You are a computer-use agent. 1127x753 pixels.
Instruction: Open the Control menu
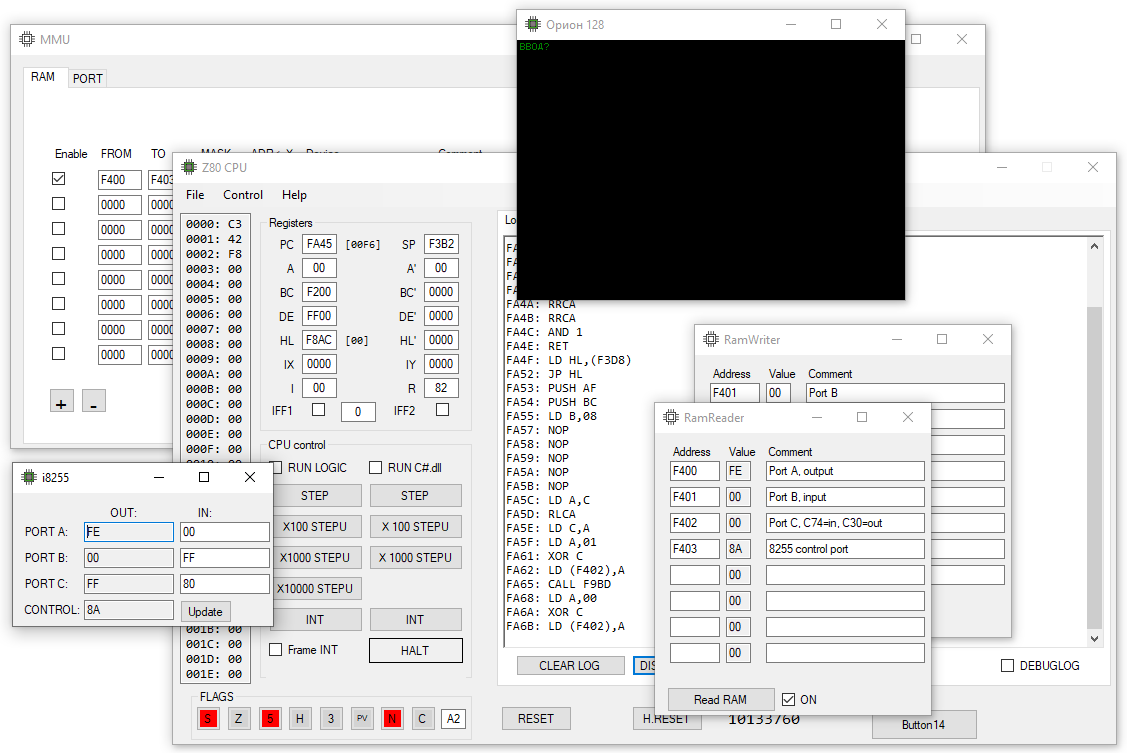coord(243,195)
